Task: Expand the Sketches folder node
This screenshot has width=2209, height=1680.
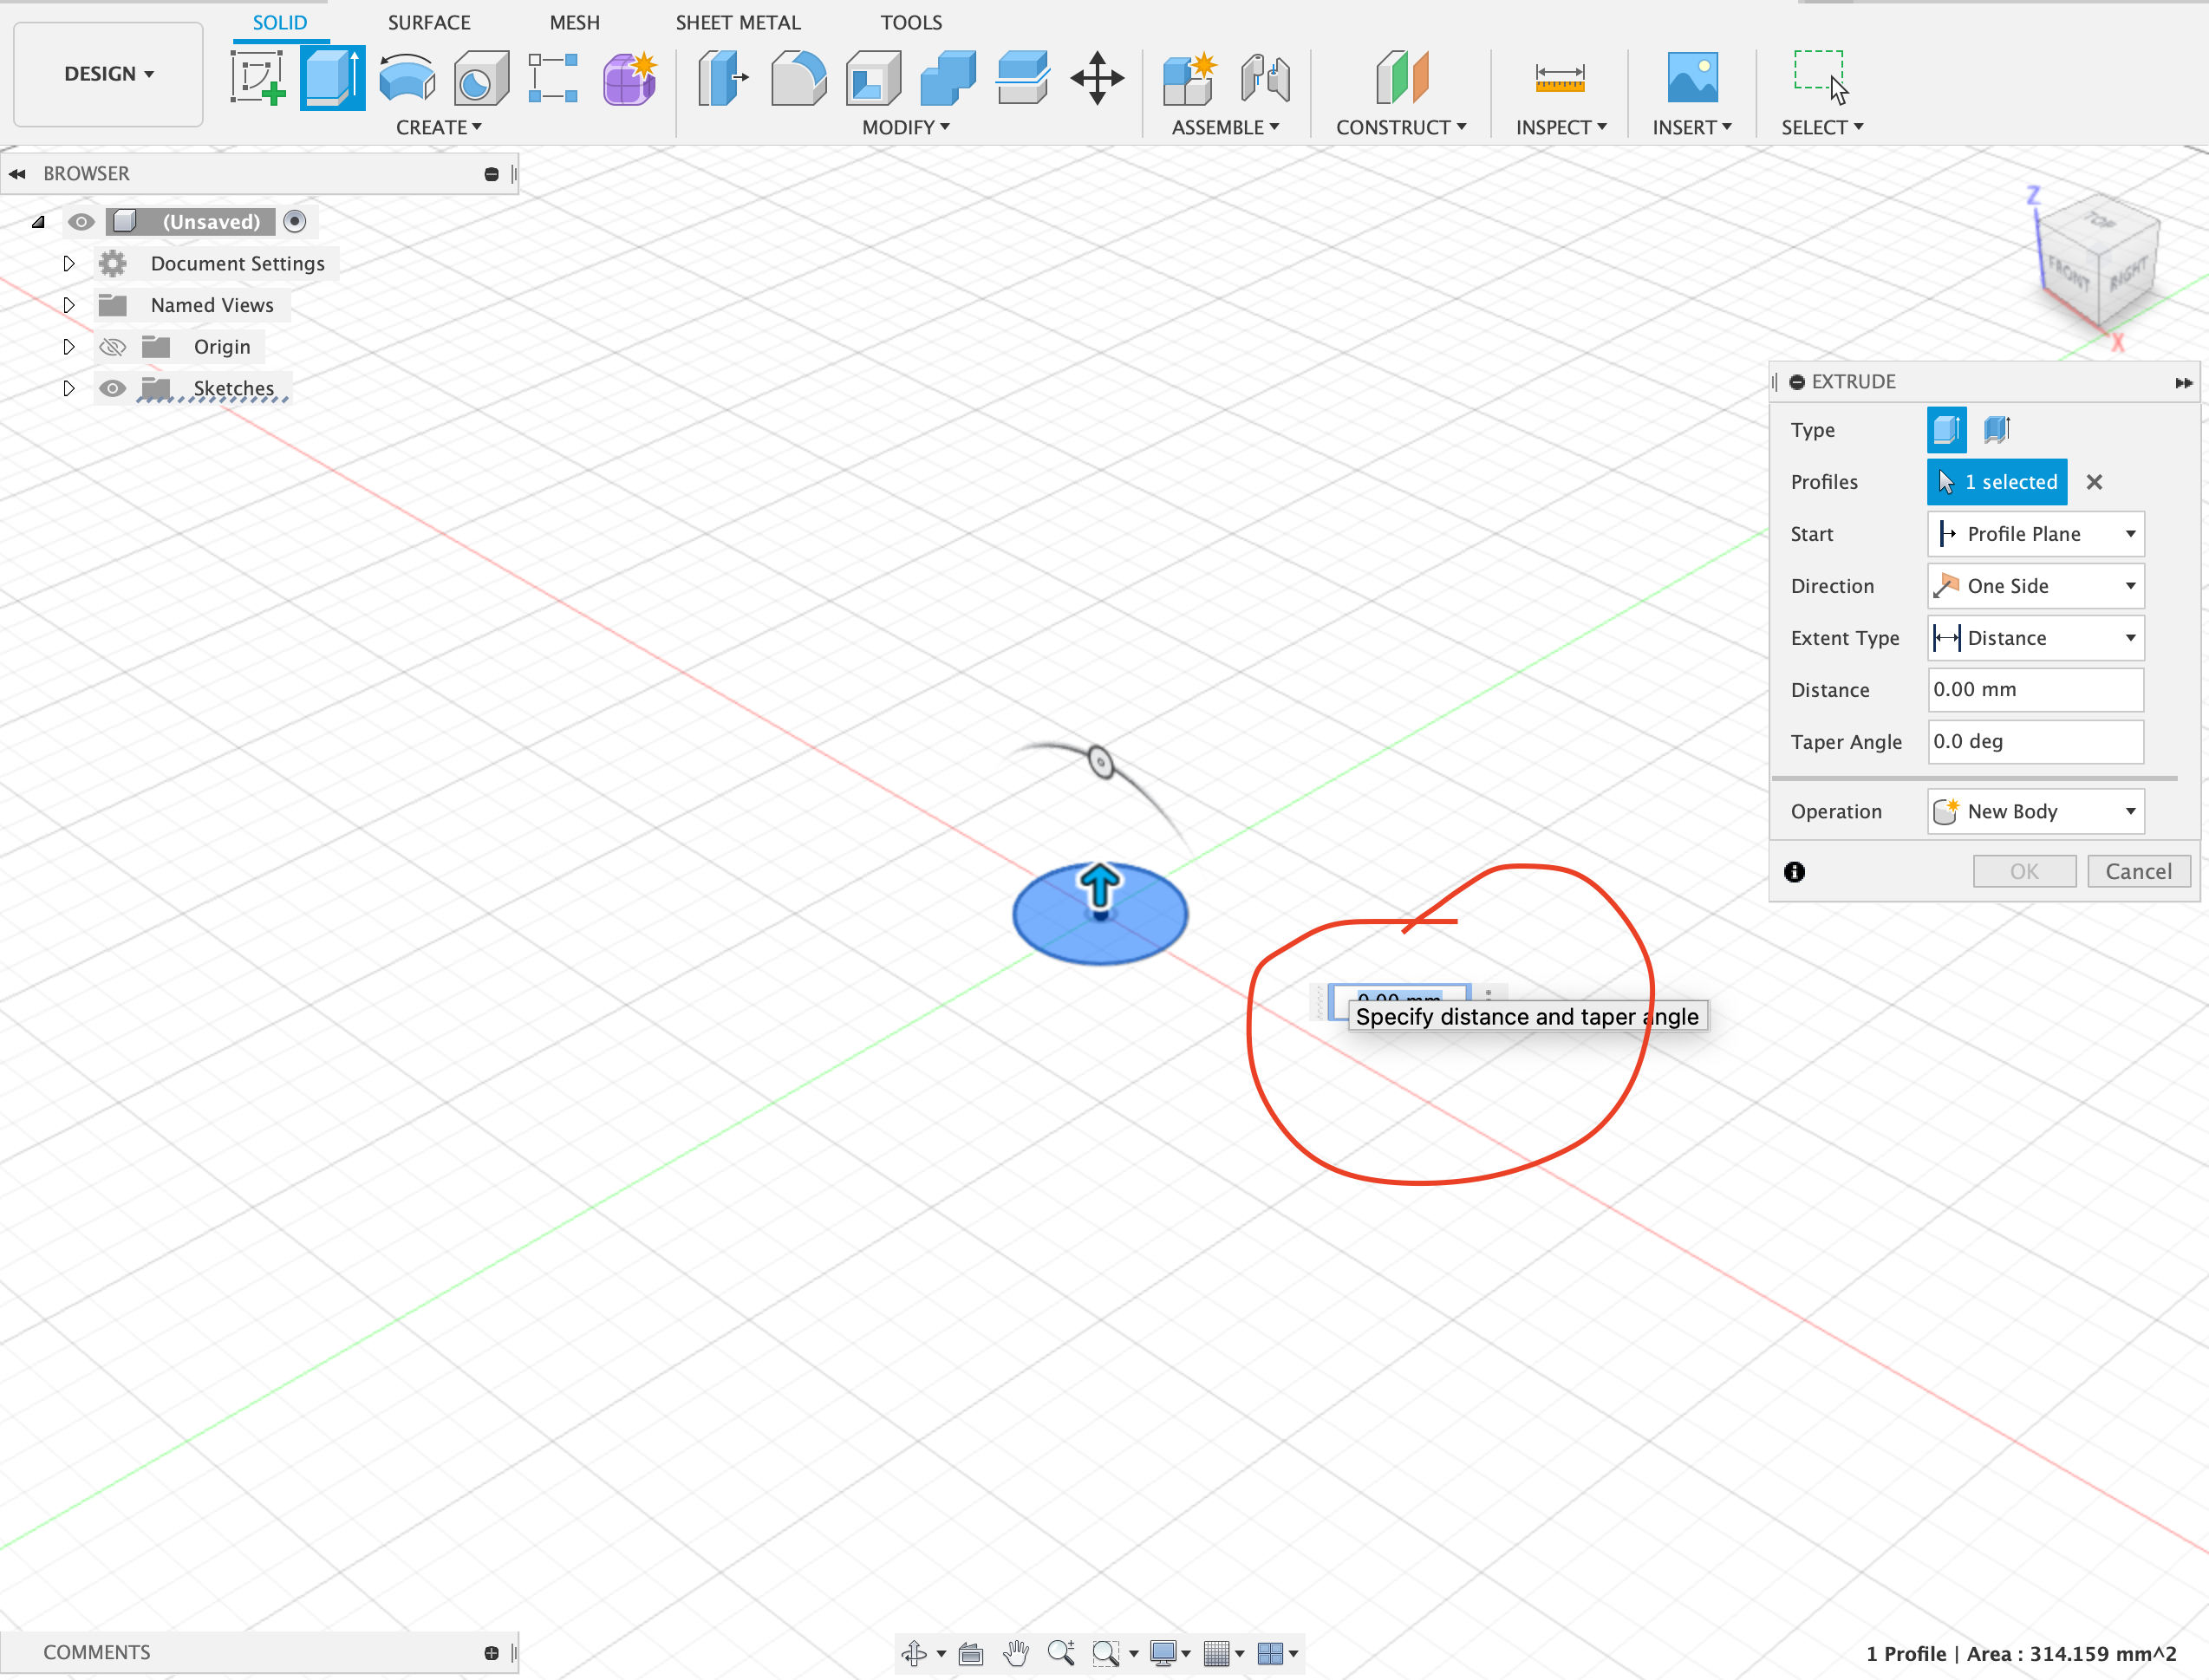Action: tap(68, 388)
